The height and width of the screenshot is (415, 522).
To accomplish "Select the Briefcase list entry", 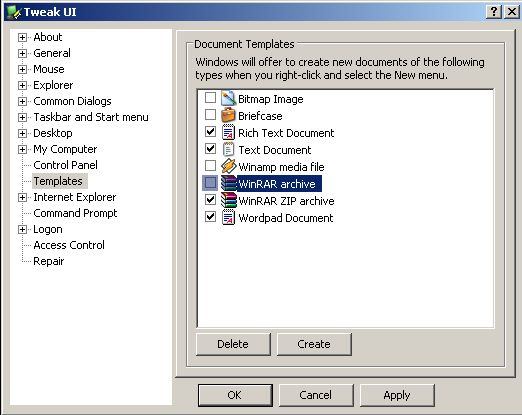I will pos(260,116).
